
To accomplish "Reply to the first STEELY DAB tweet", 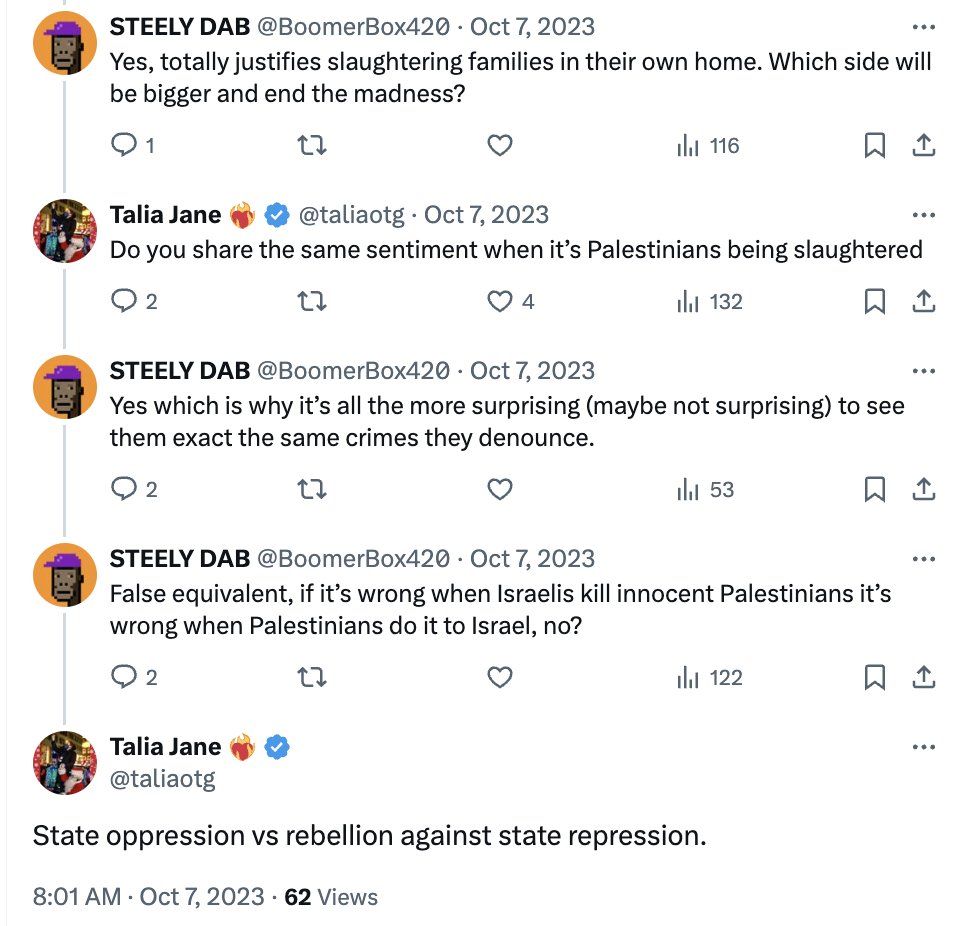I will coord(122,146).
